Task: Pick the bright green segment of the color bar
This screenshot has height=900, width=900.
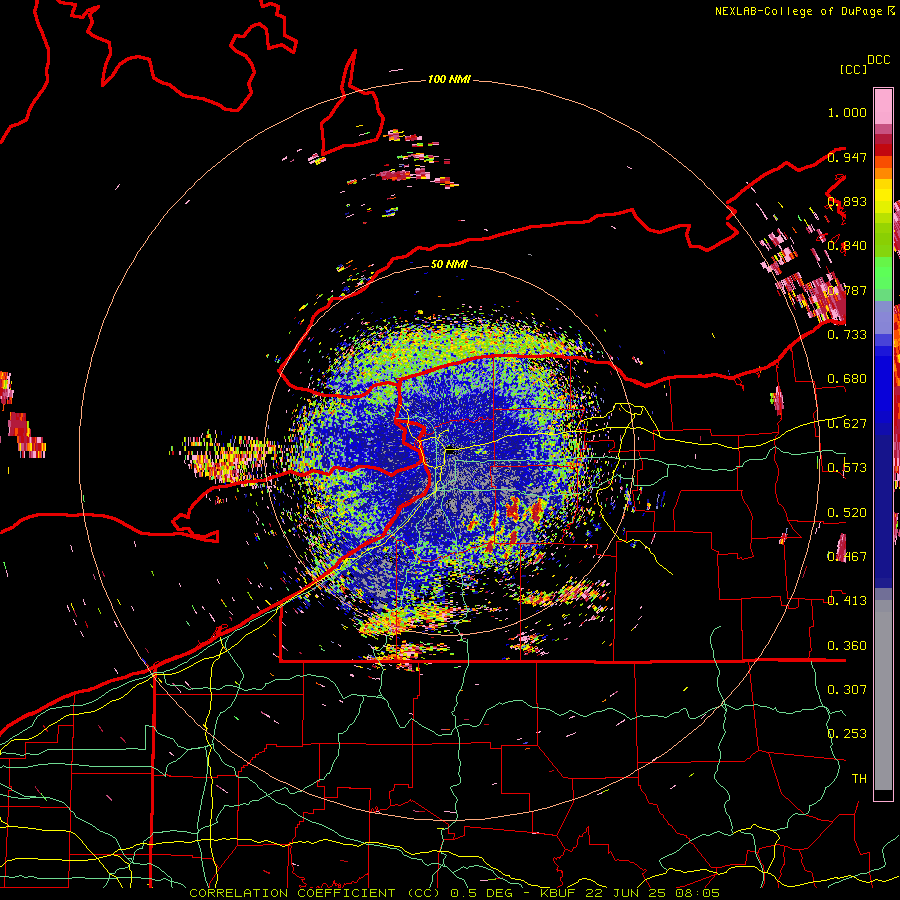Action: pyautogui.click(x=883, y=273)
